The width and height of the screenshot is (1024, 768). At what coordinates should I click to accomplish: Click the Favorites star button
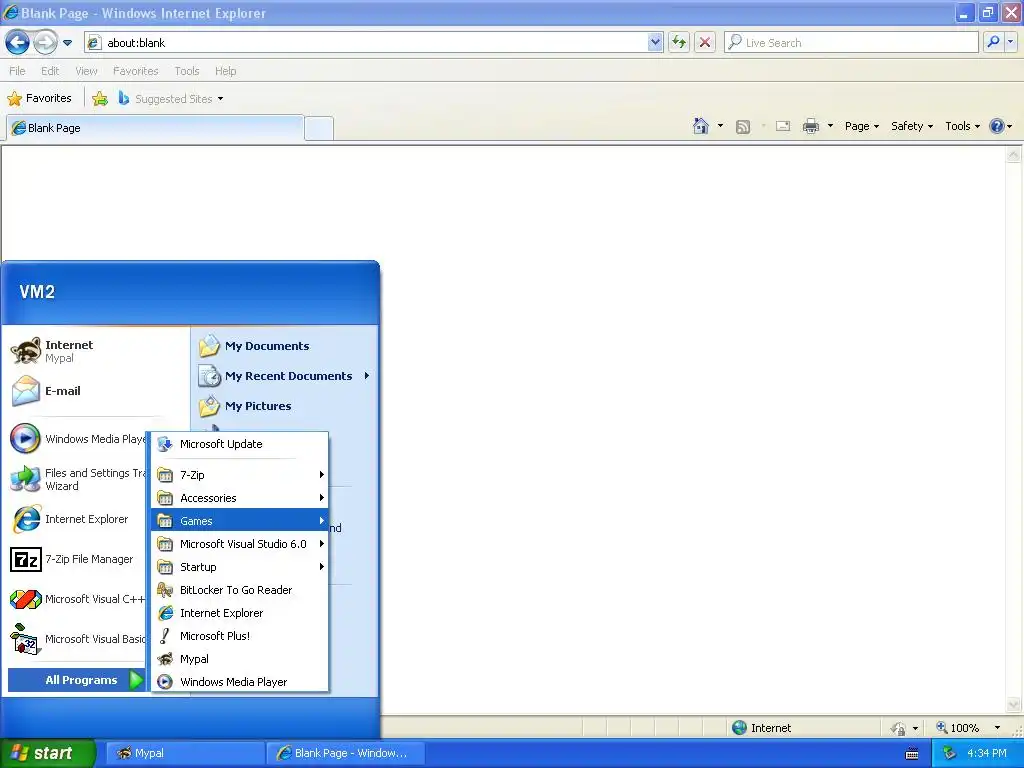tap(39, 99)
